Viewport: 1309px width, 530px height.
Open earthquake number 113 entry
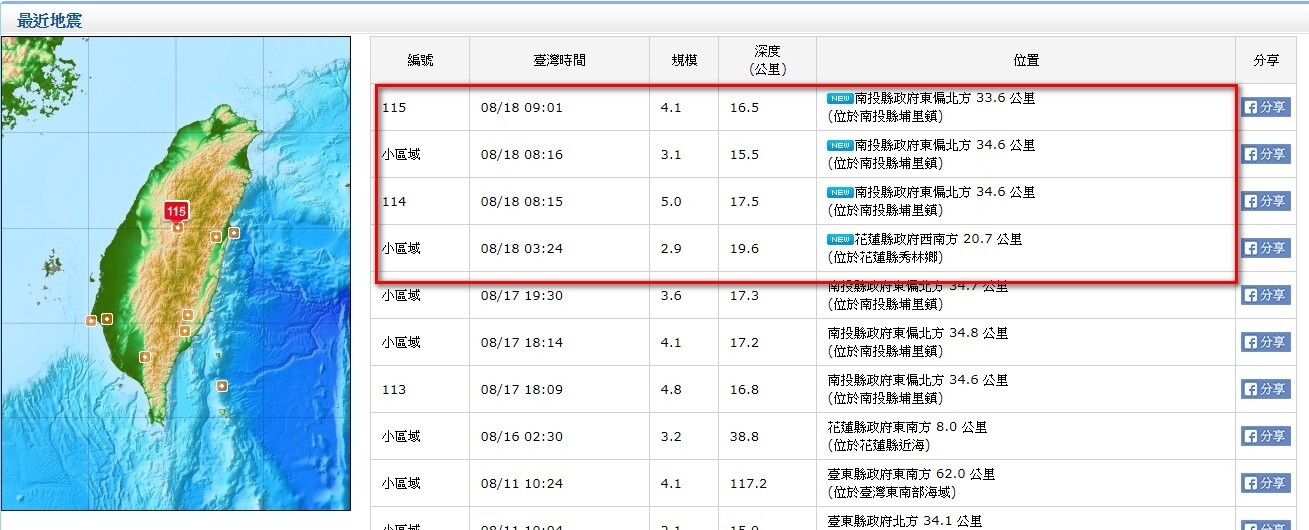(x=393, y=389)
